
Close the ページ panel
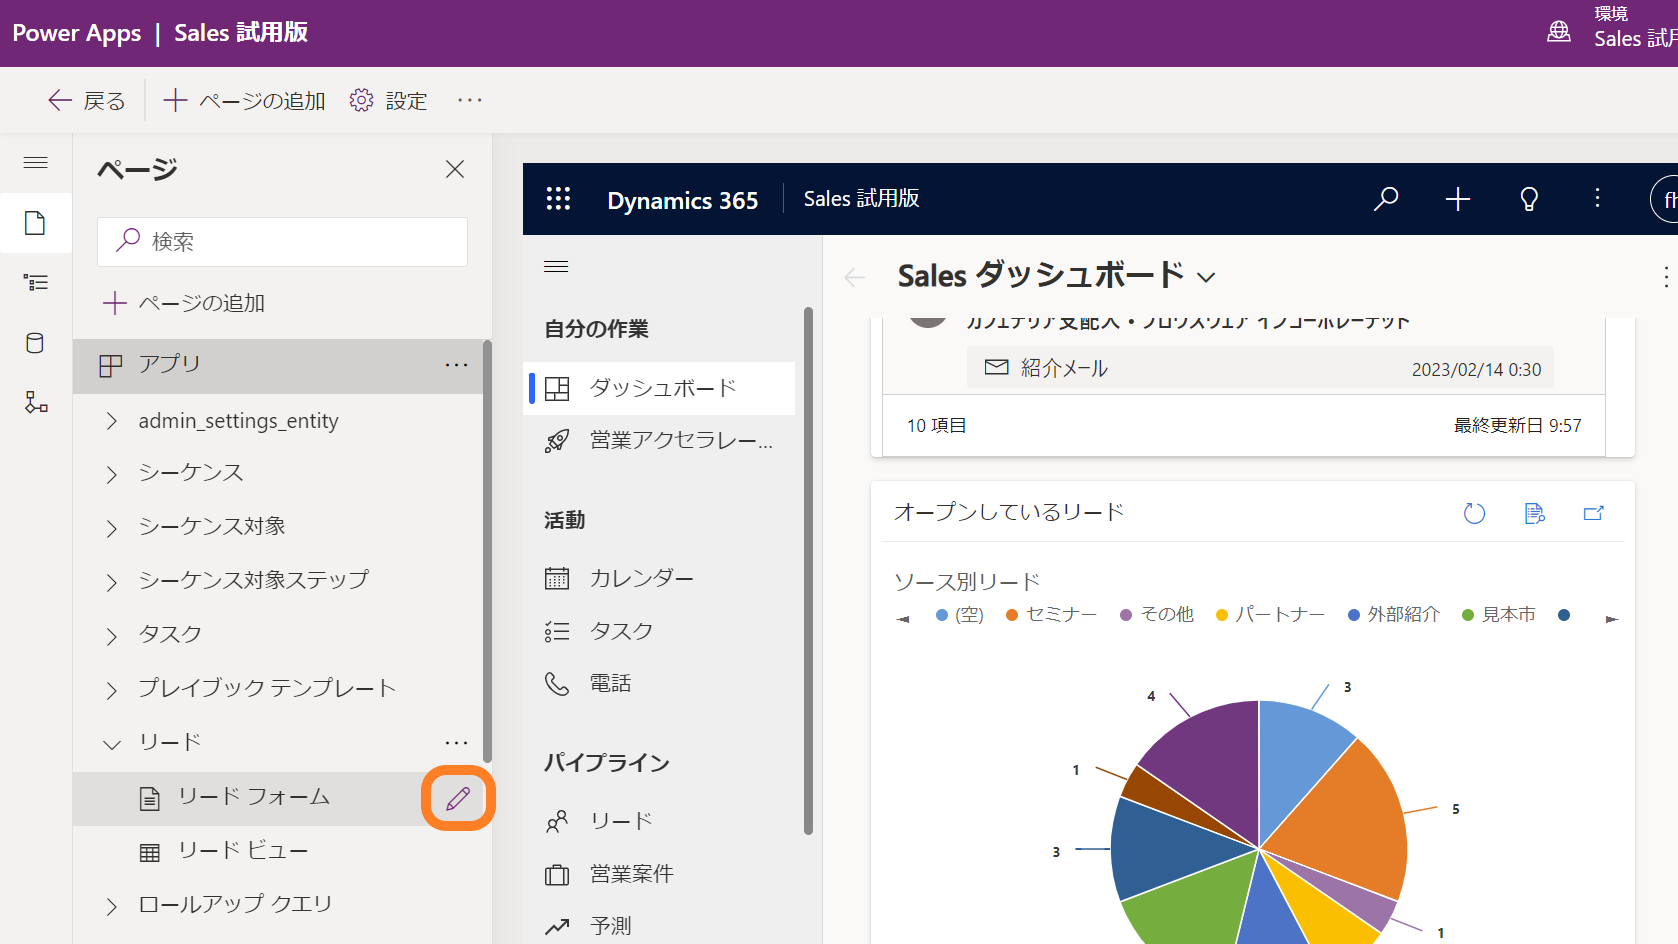tap(455, 169)
